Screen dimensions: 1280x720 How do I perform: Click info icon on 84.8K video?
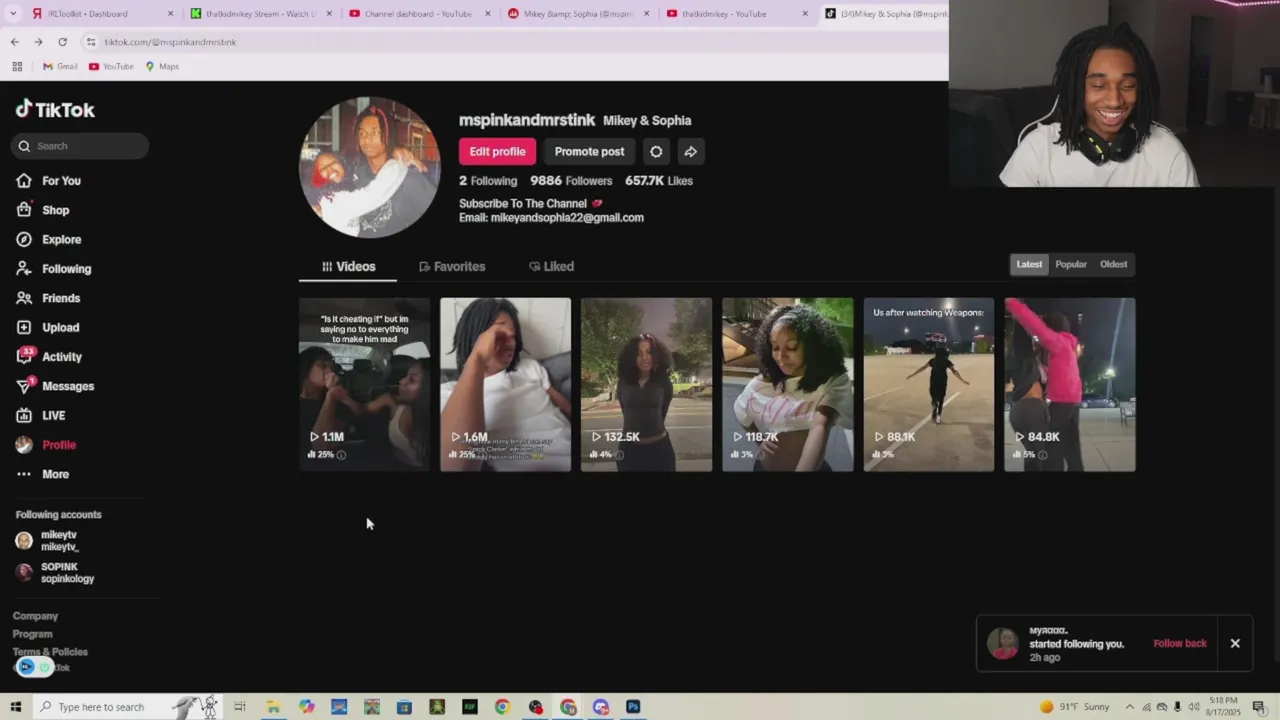coord(1042,455)
